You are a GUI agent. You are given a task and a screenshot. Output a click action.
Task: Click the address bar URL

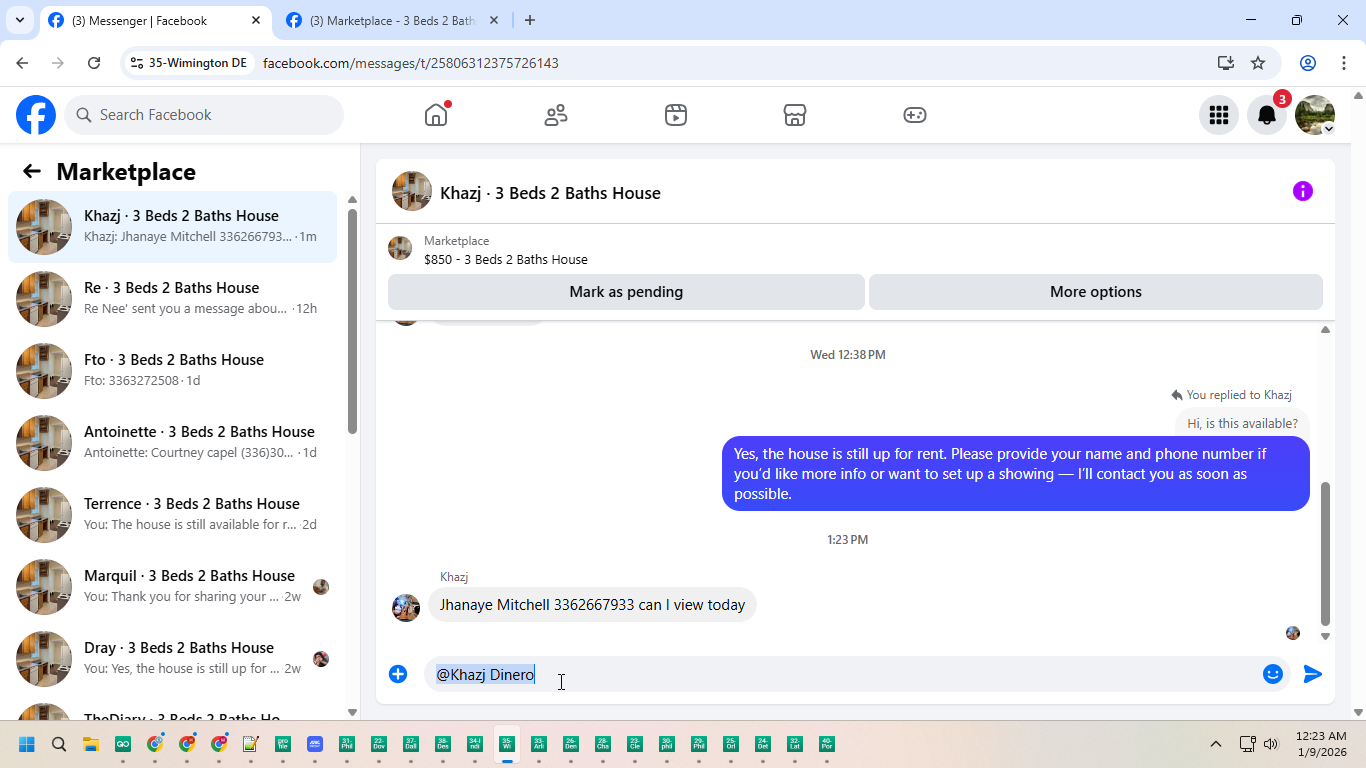410,63
